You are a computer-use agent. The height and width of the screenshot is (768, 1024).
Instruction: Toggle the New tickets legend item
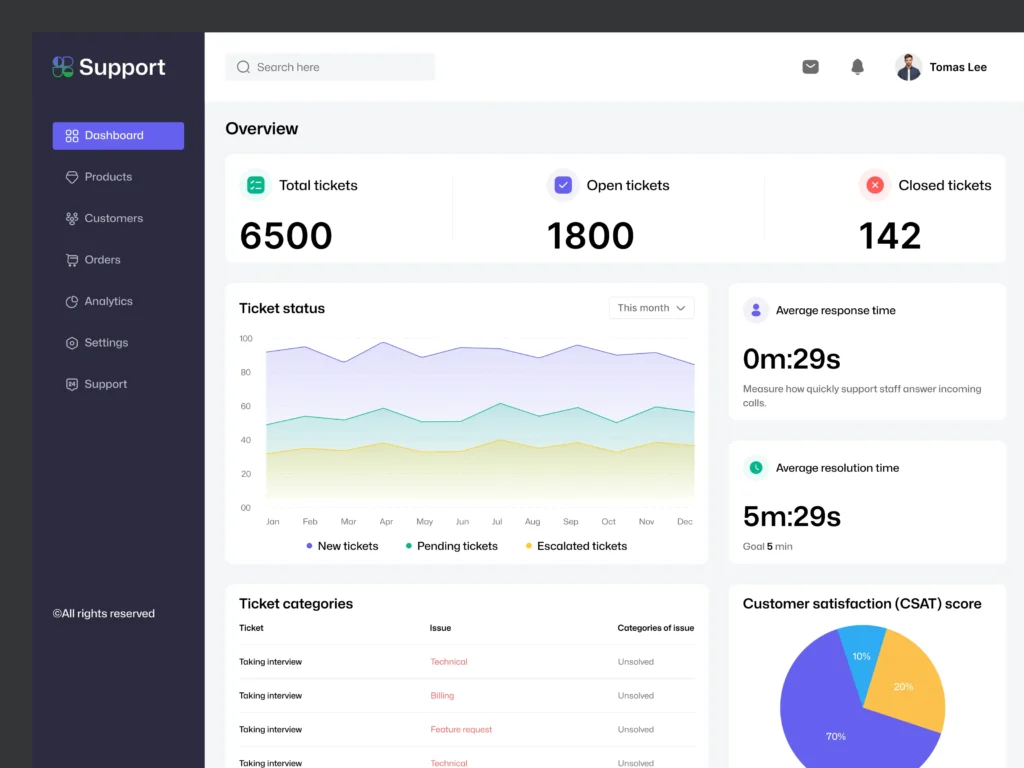[342, 546]
